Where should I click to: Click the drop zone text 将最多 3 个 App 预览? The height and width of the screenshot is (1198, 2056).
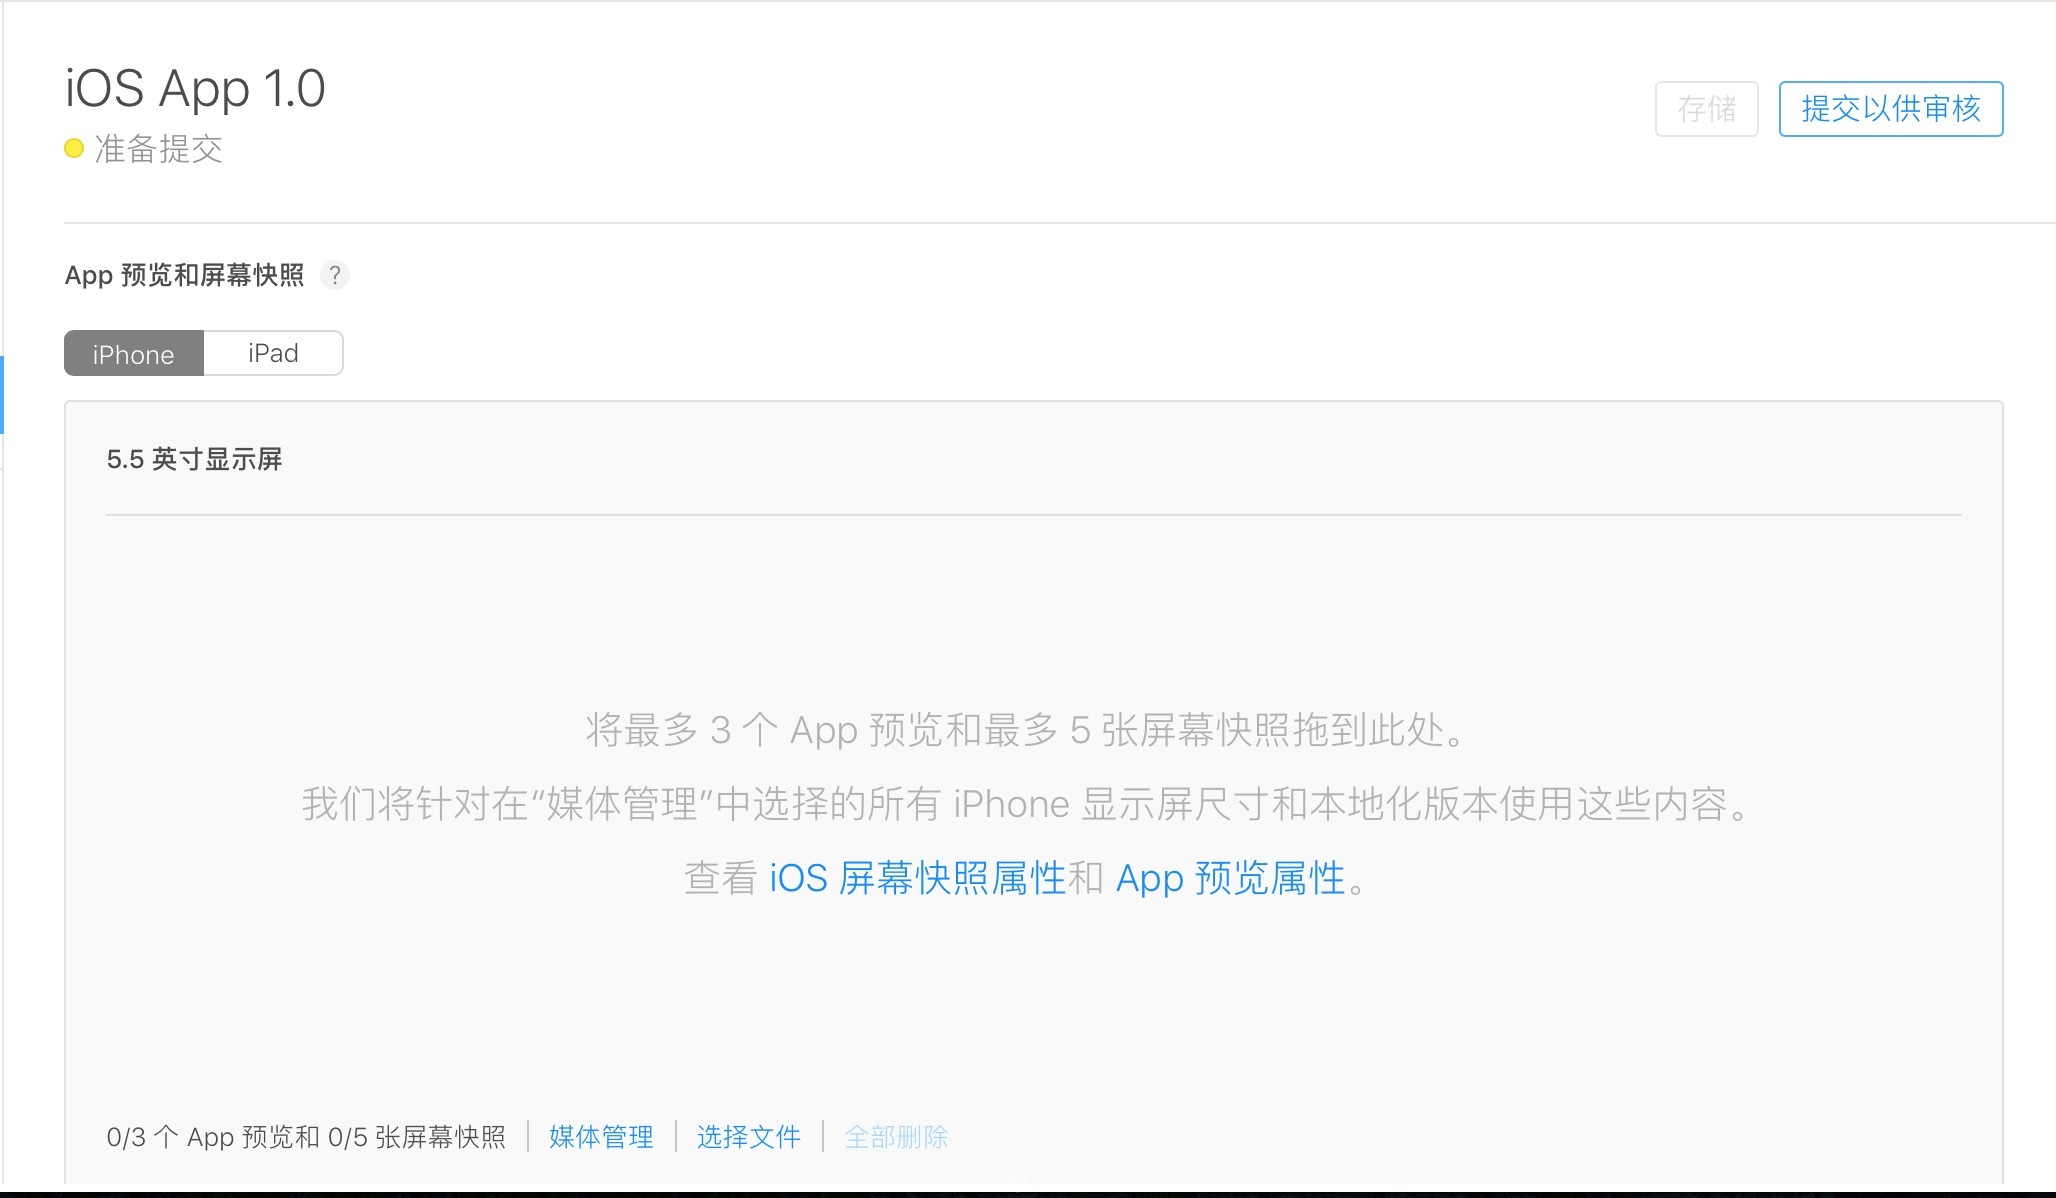1026,730
